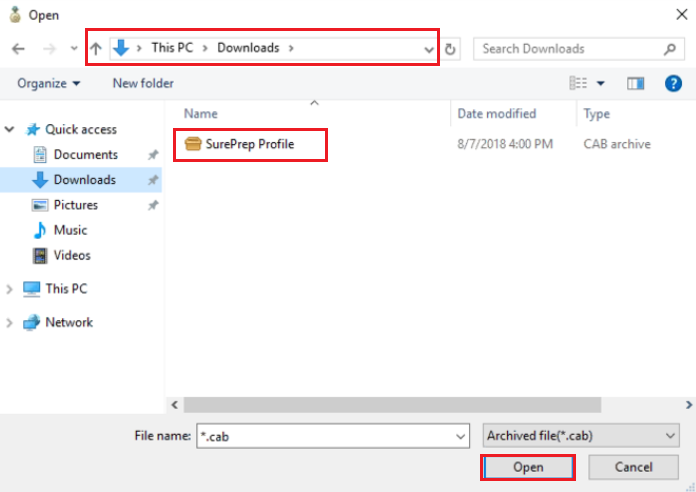The image size is (696, 492).
Task: Go back with the left arrow
Action: [18, 48]
